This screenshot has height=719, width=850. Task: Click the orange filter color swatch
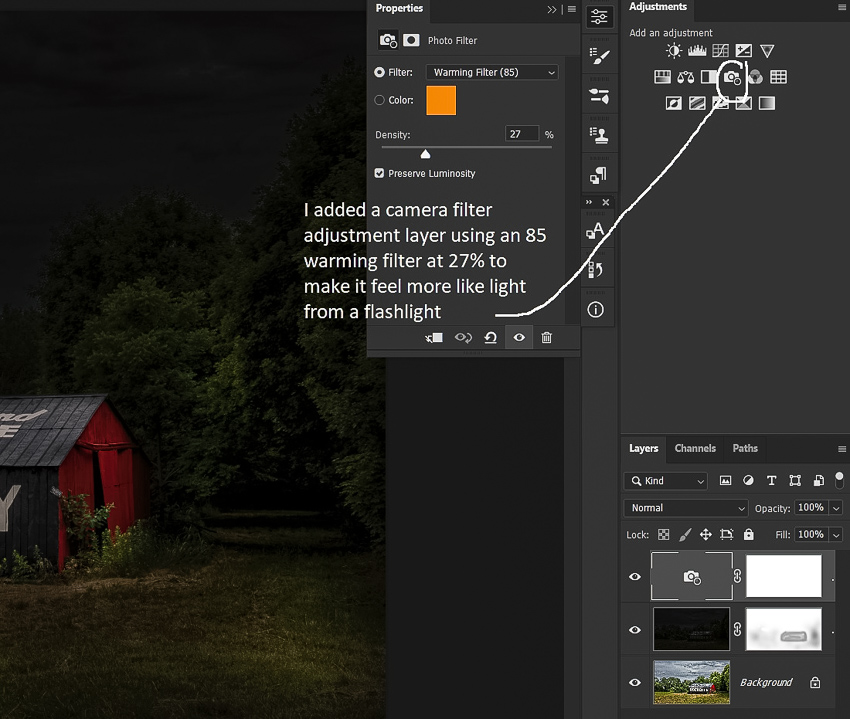441,100
